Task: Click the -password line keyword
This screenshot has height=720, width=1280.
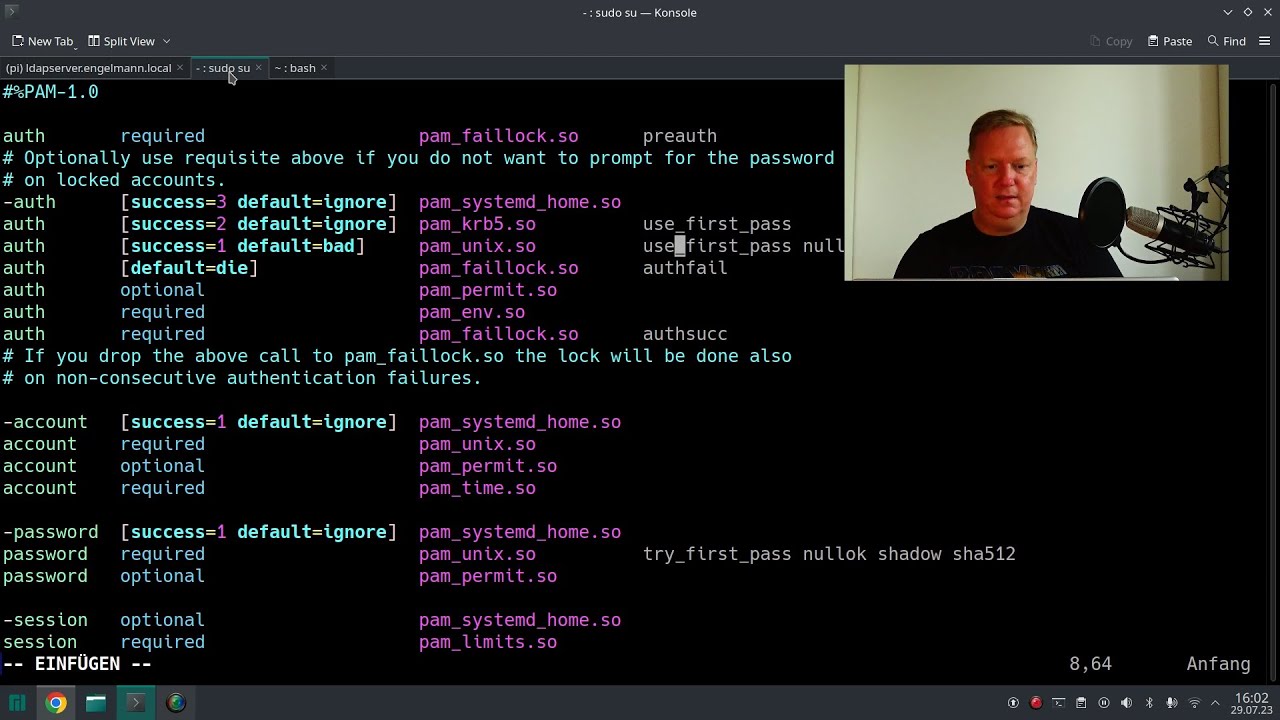Action: (x=51, y=532)
